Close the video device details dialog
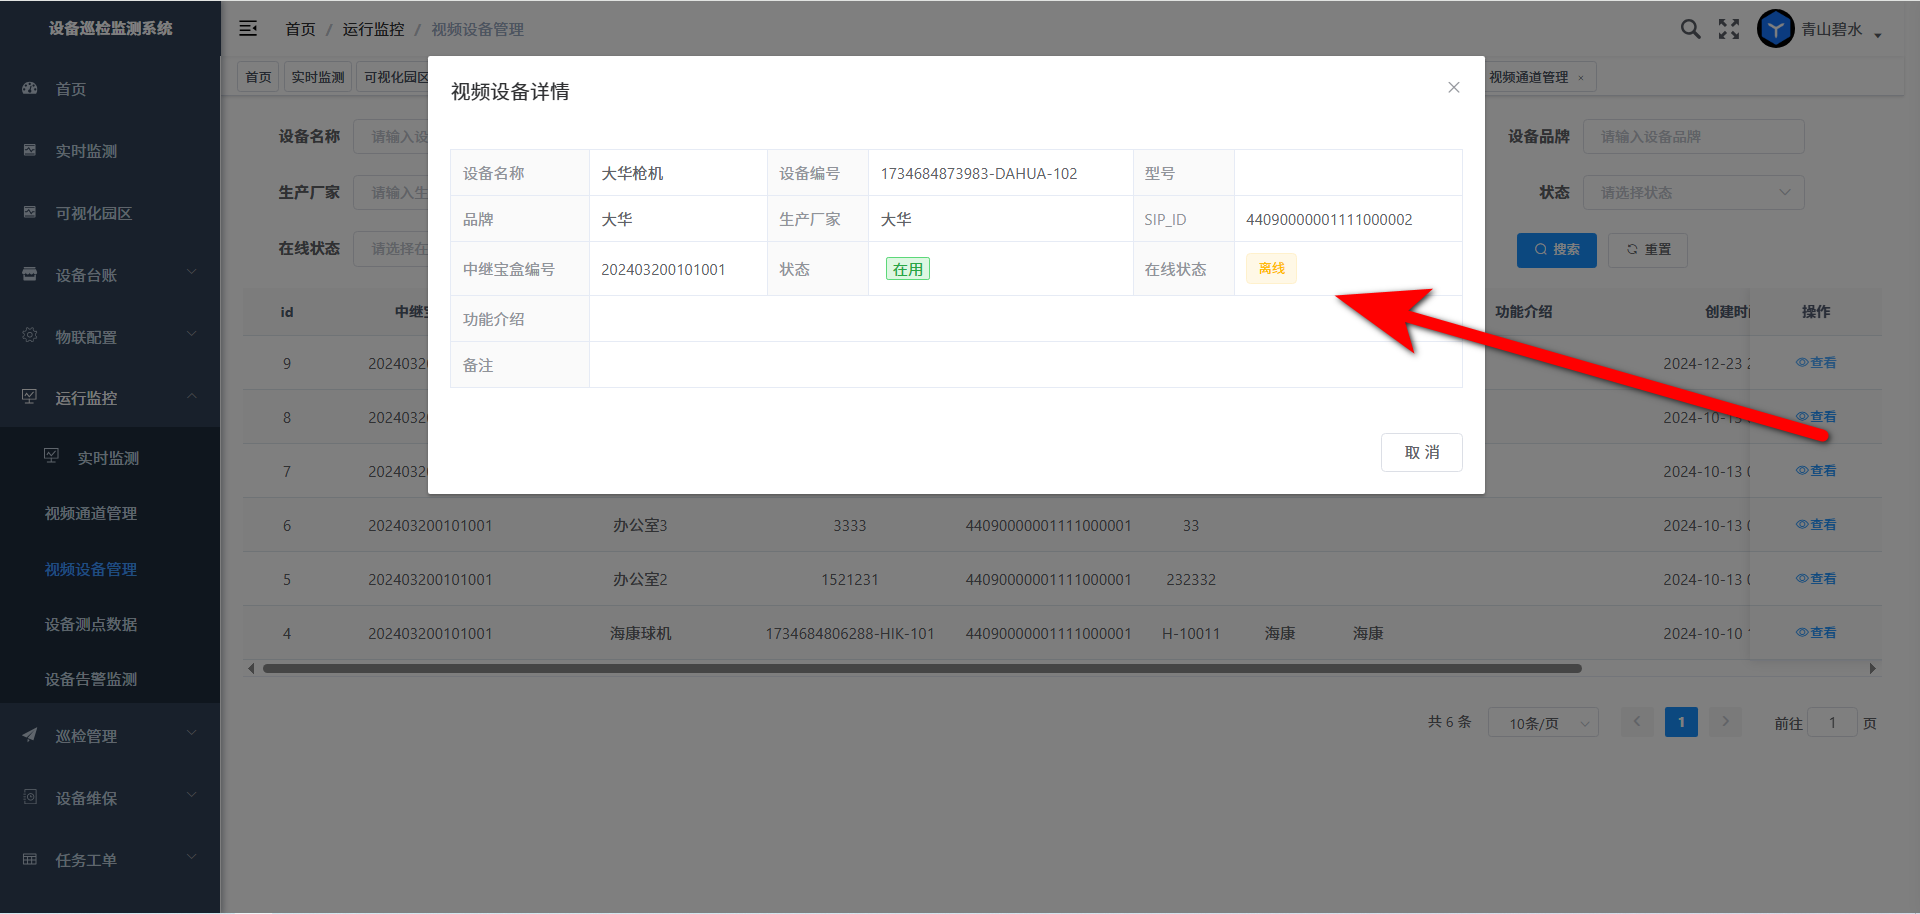1920x914 pixels. point(1453,88)
